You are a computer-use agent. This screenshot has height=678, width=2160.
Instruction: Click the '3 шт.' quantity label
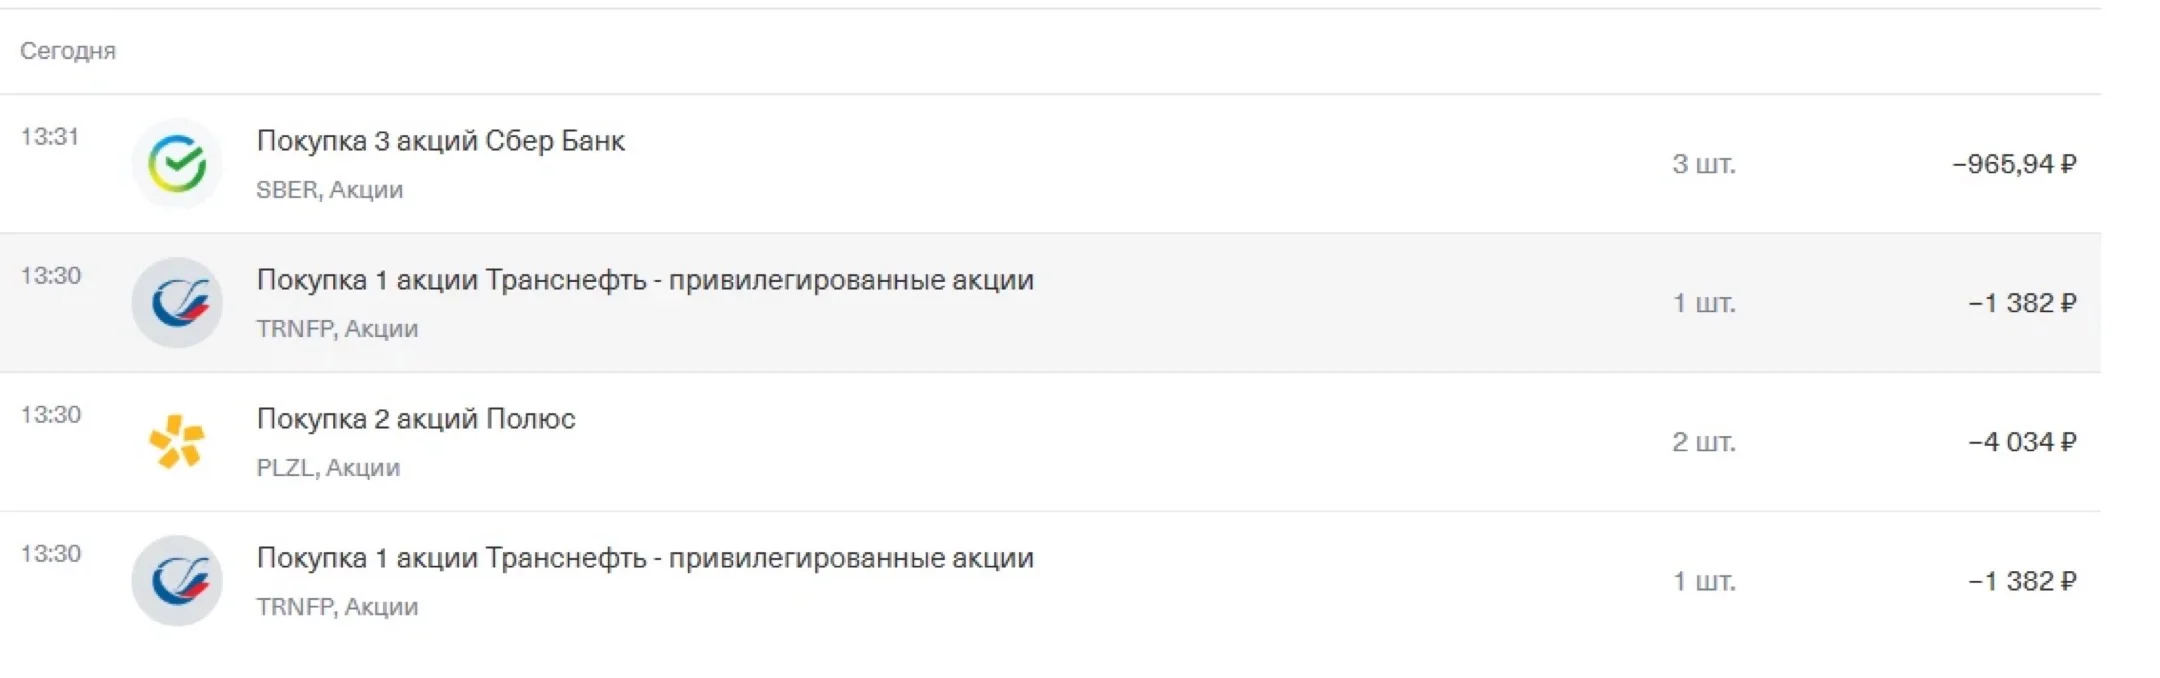click(1704, 164)
